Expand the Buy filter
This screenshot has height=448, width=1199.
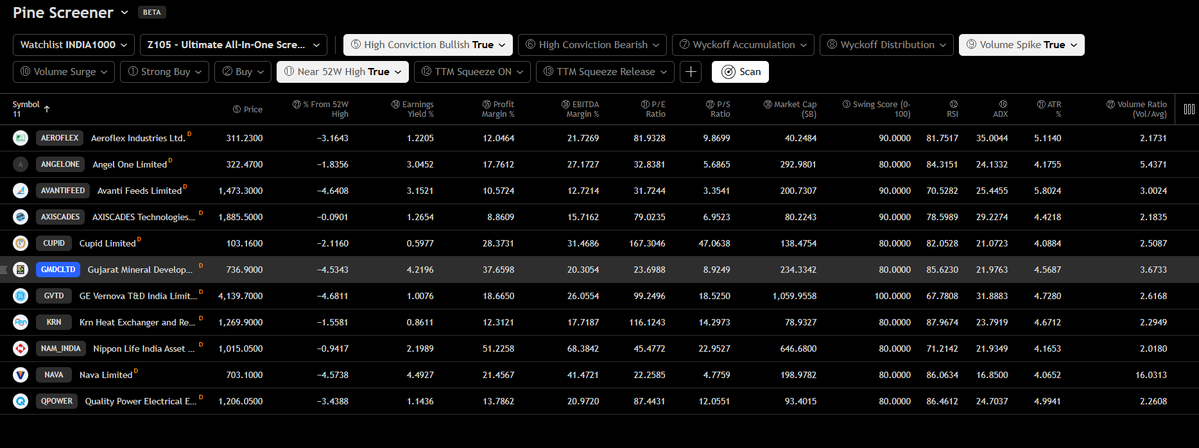pyautogui.click(x=242, y=72)
